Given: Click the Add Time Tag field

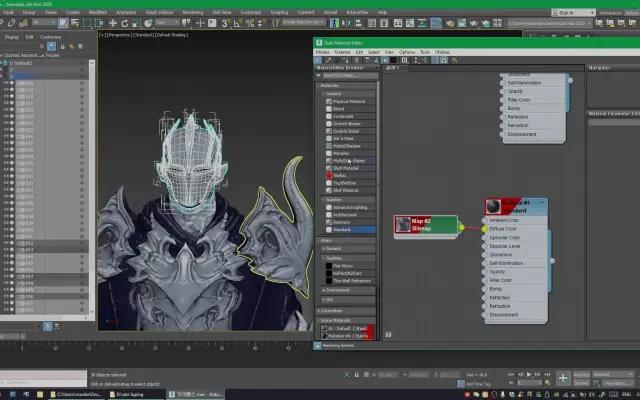Looking at the screenshot, I should [x=478, y=384].
